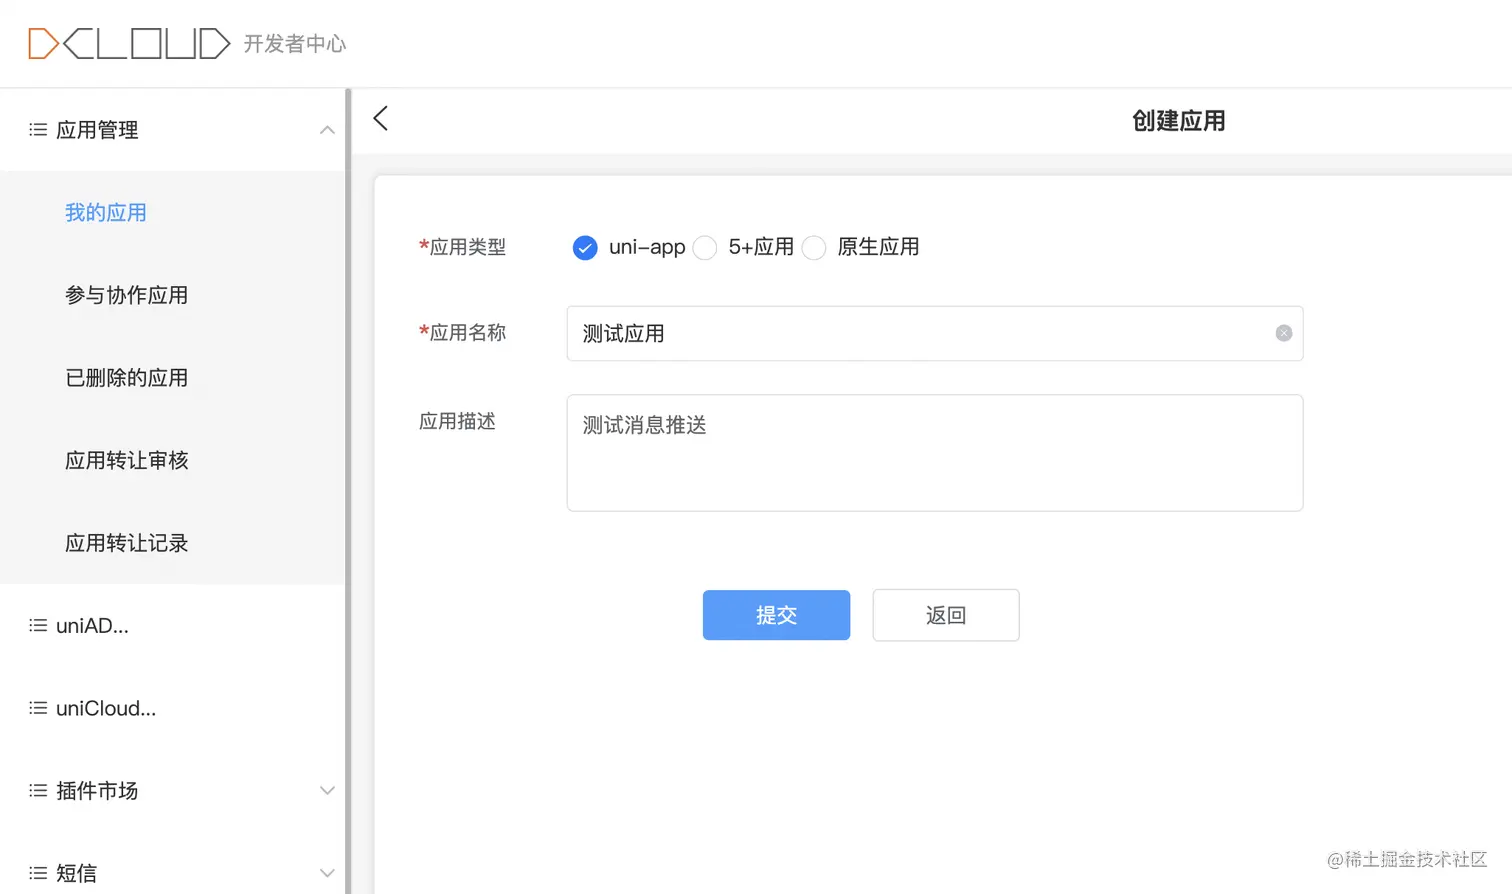Click the 提交 submit button
The width and height of the screenshot is (1512, 894).
pos(776,615)
